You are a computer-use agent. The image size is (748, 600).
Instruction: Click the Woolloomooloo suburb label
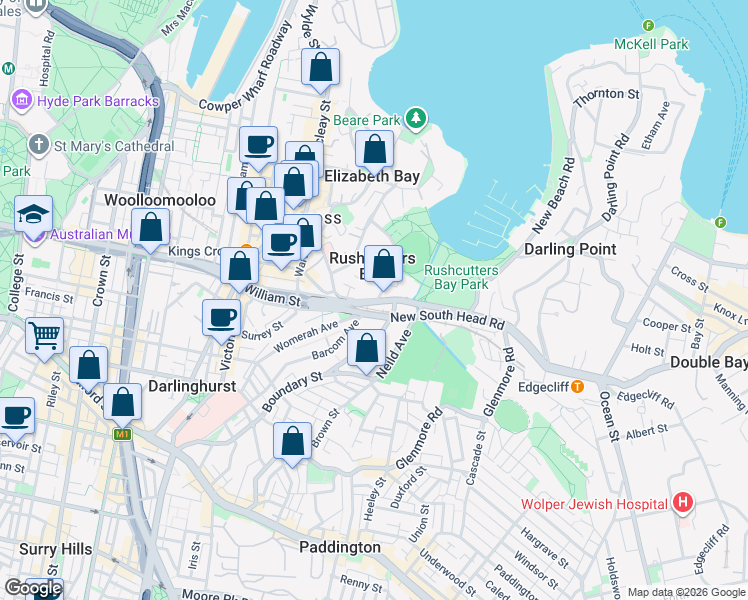pos(160,200)
